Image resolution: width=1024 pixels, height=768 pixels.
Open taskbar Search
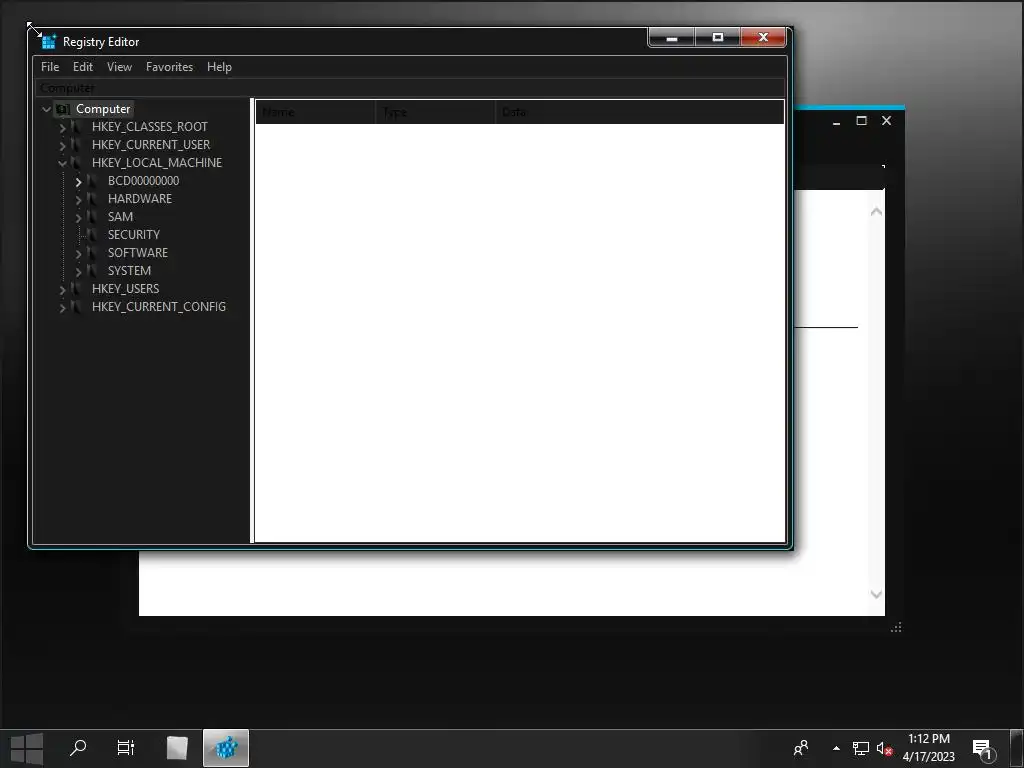(78, 748)
